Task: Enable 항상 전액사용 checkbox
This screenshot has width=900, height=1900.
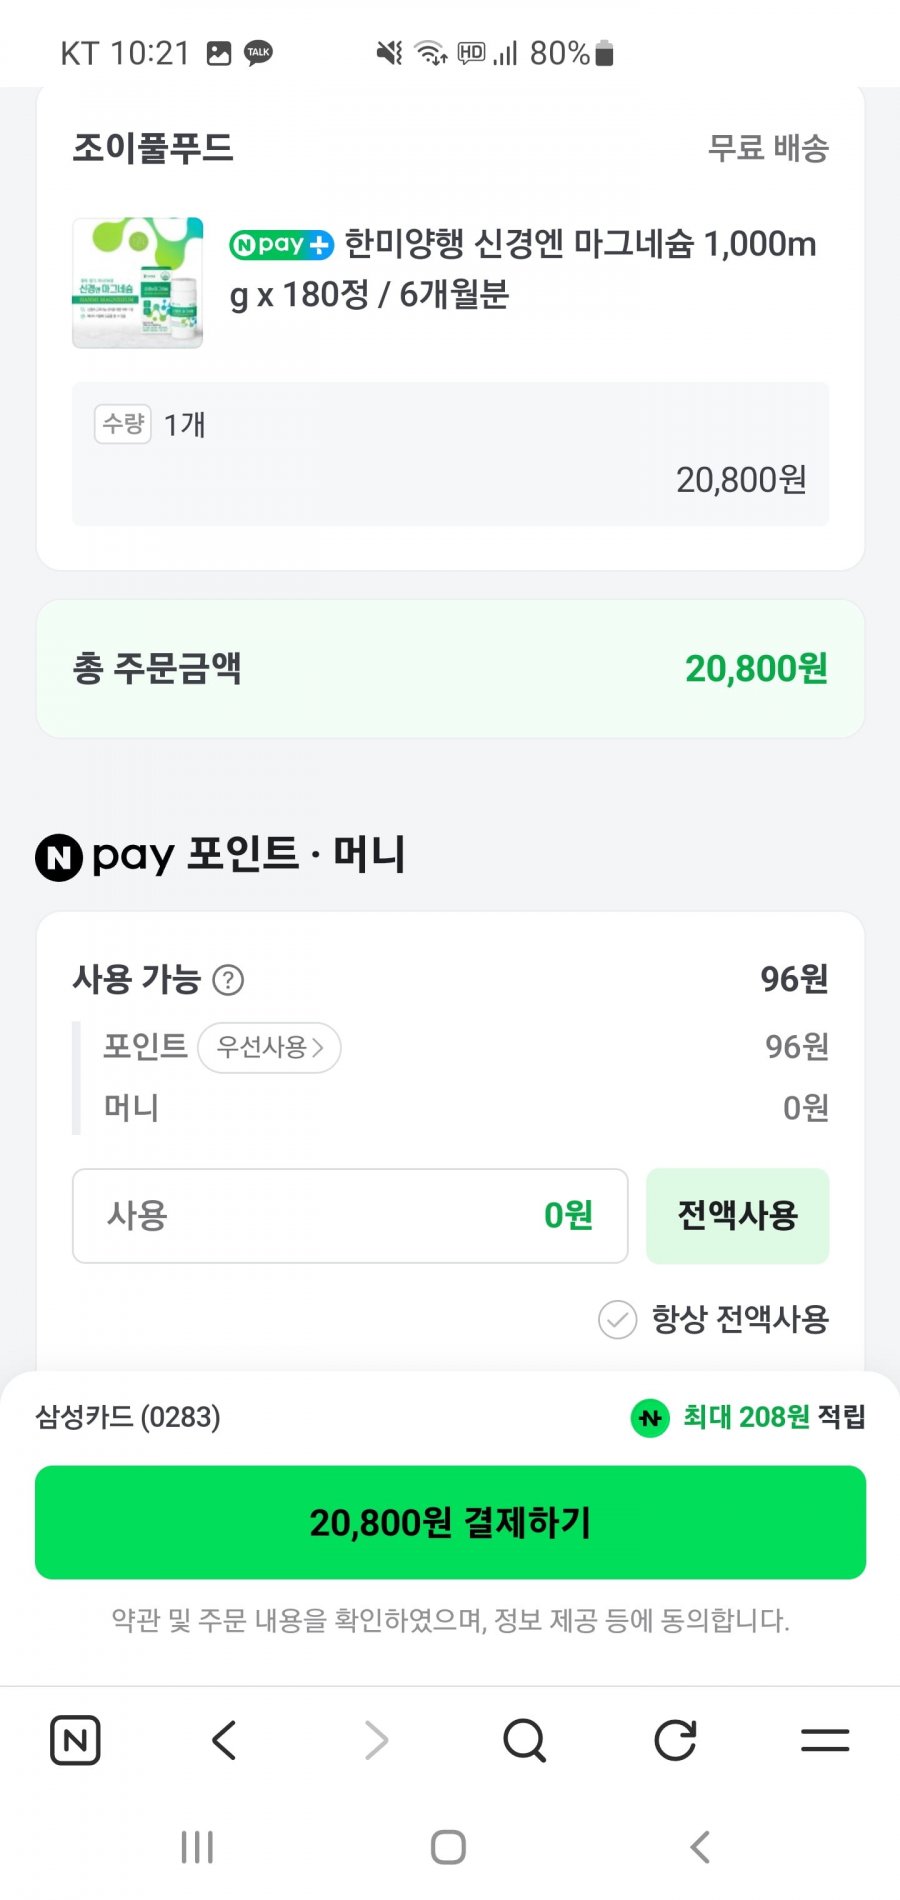Action: (x=618, y=1319)
